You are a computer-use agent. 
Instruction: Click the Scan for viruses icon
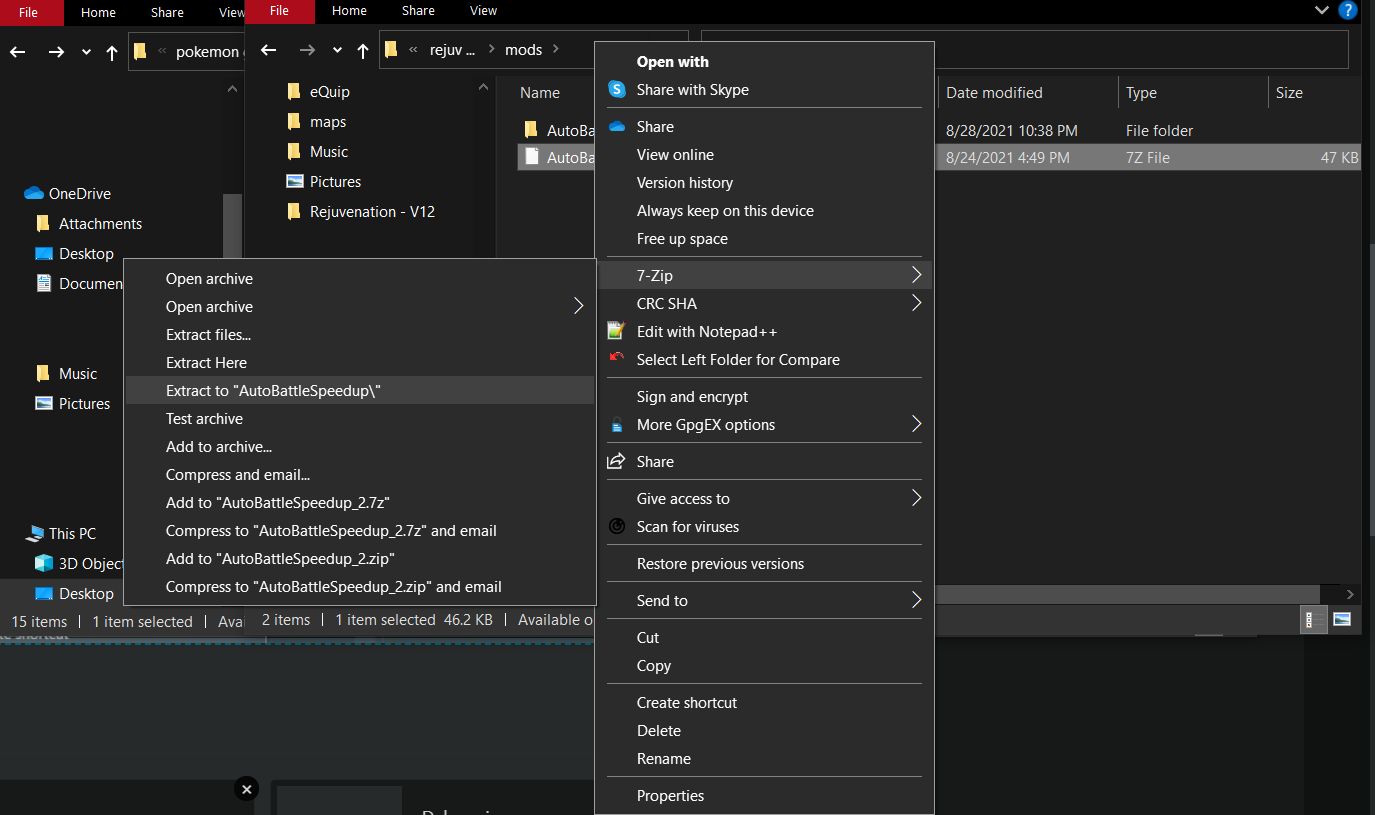tap(617, 526)
